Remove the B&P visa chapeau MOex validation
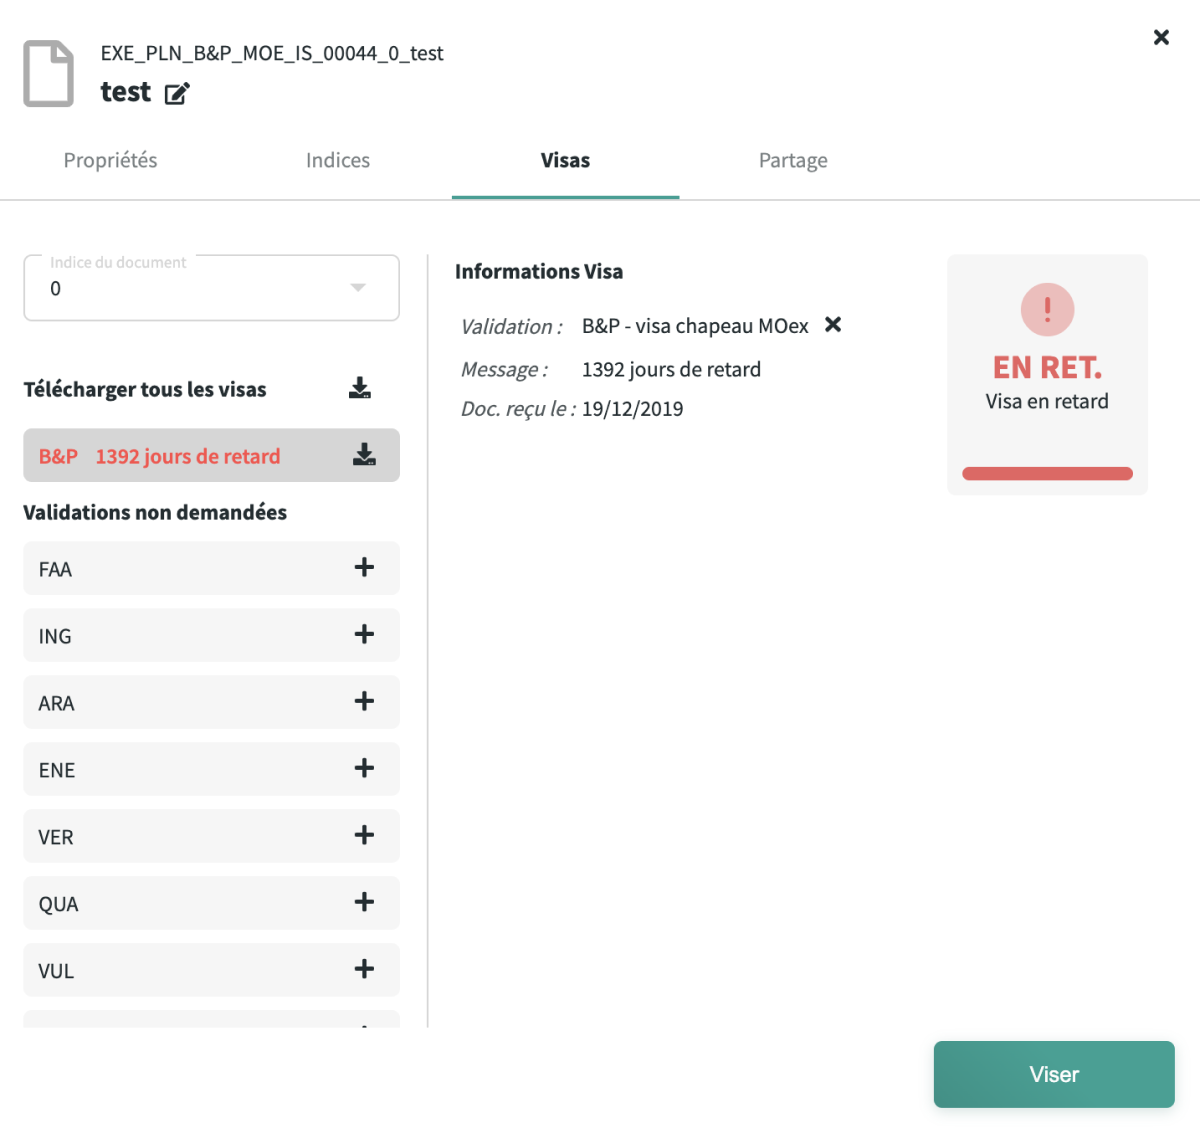Viewport: 1200px width, 1128px height. click(833, 324)
